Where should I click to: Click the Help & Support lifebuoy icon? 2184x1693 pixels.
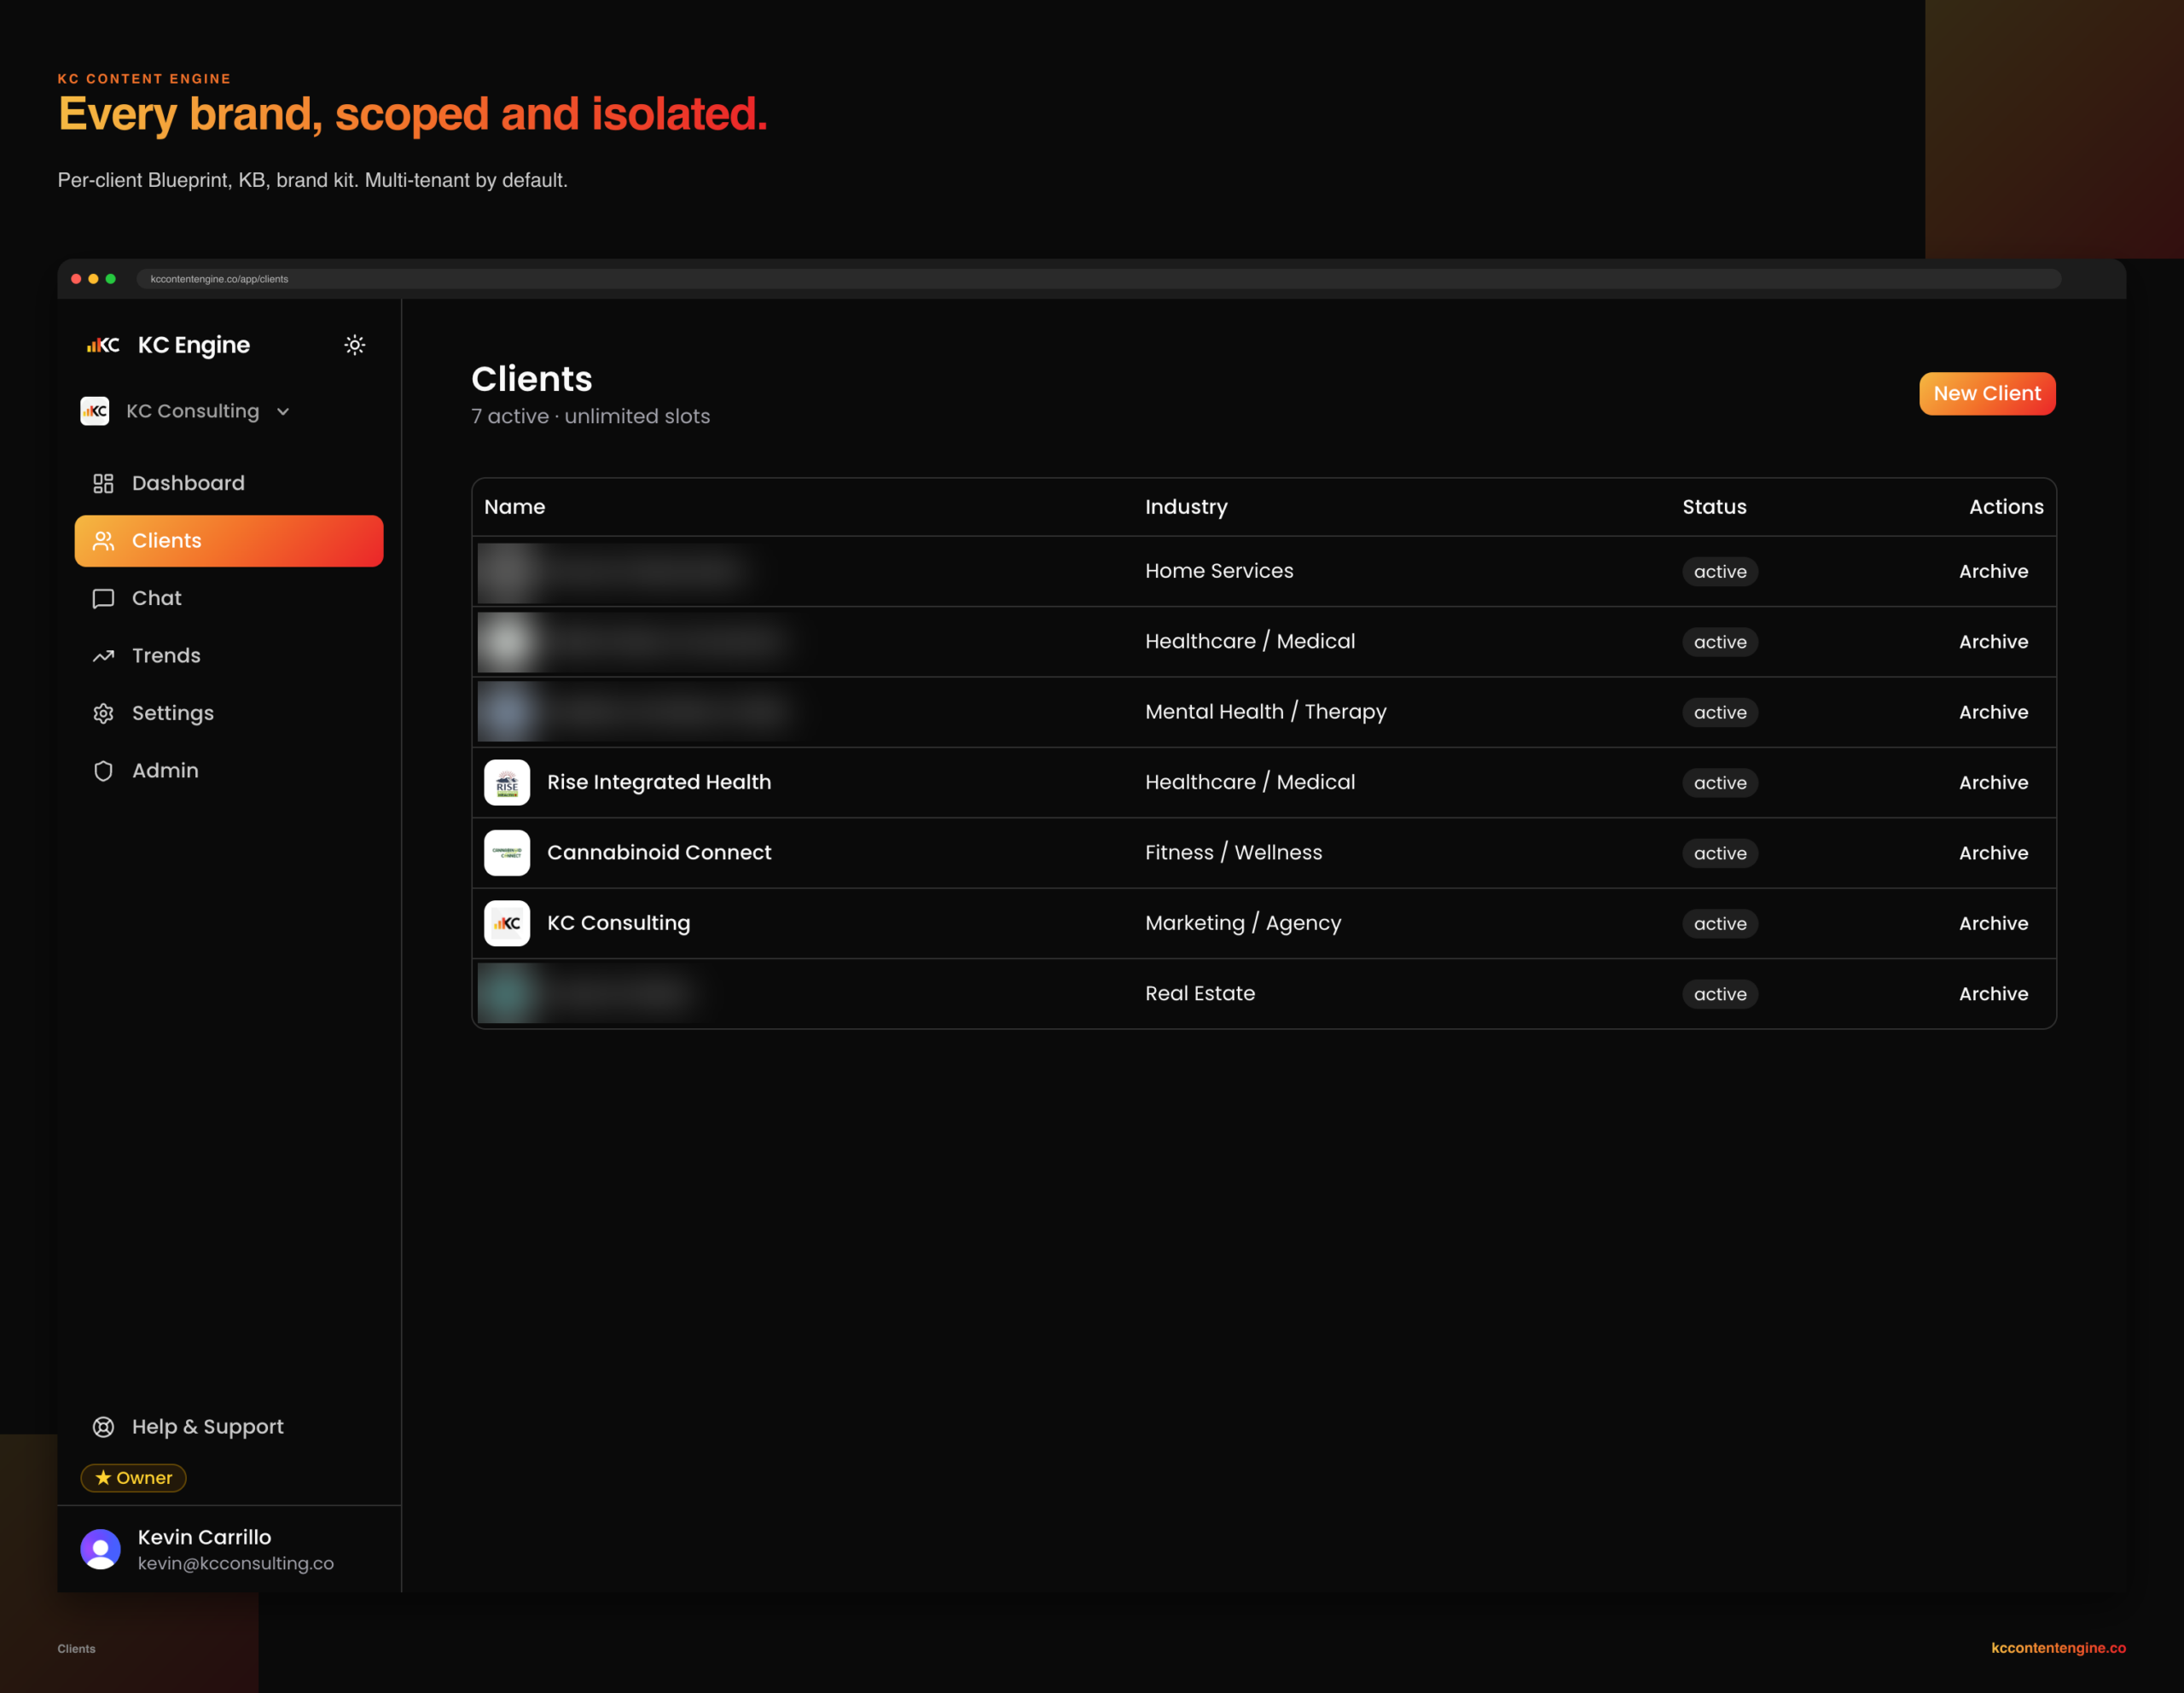[x=103, y=1427]
